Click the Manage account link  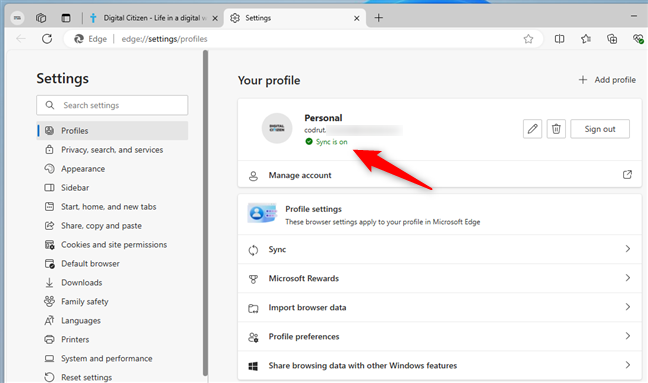(300, 175)
